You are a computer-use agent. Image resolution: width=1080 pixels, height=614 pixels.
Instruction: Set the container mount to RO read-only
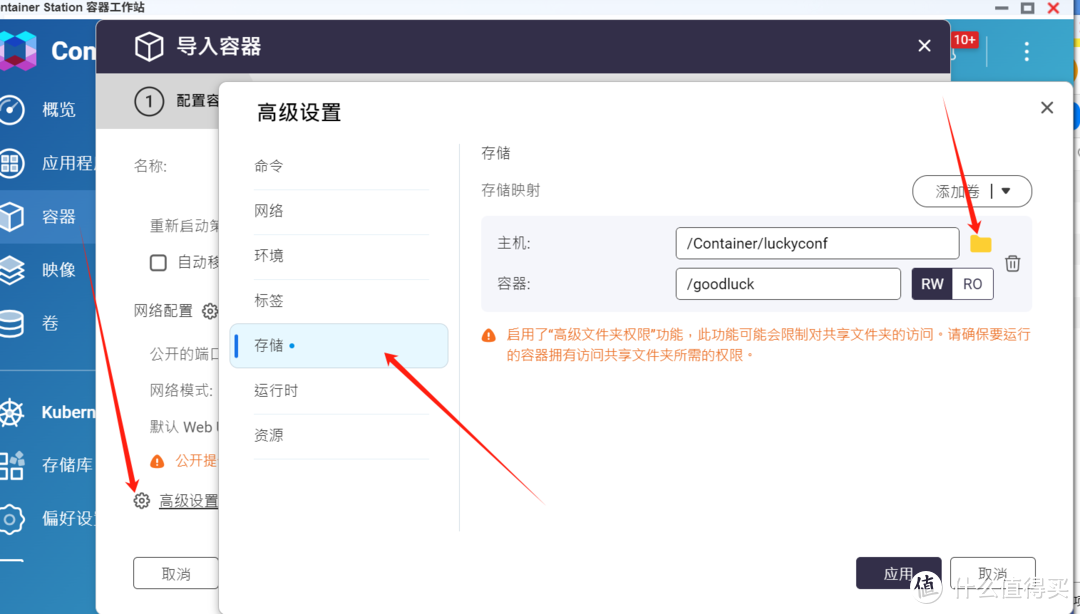coord(974,283)
